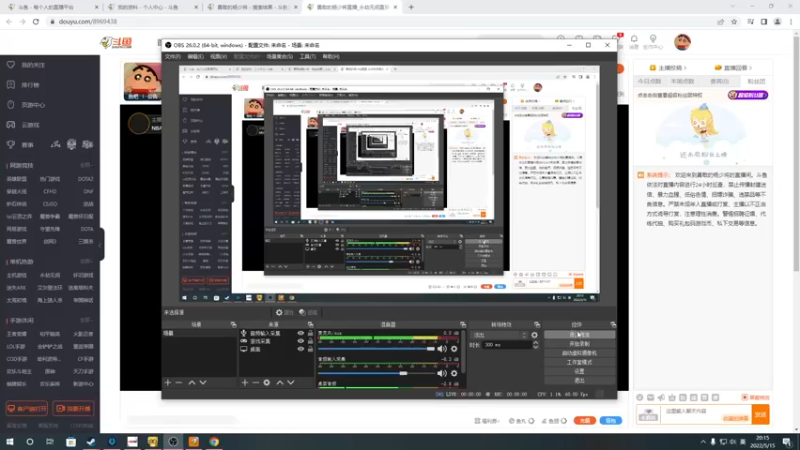
Task: Start the OBS virtual camera
Action: (x=579, y=353)
